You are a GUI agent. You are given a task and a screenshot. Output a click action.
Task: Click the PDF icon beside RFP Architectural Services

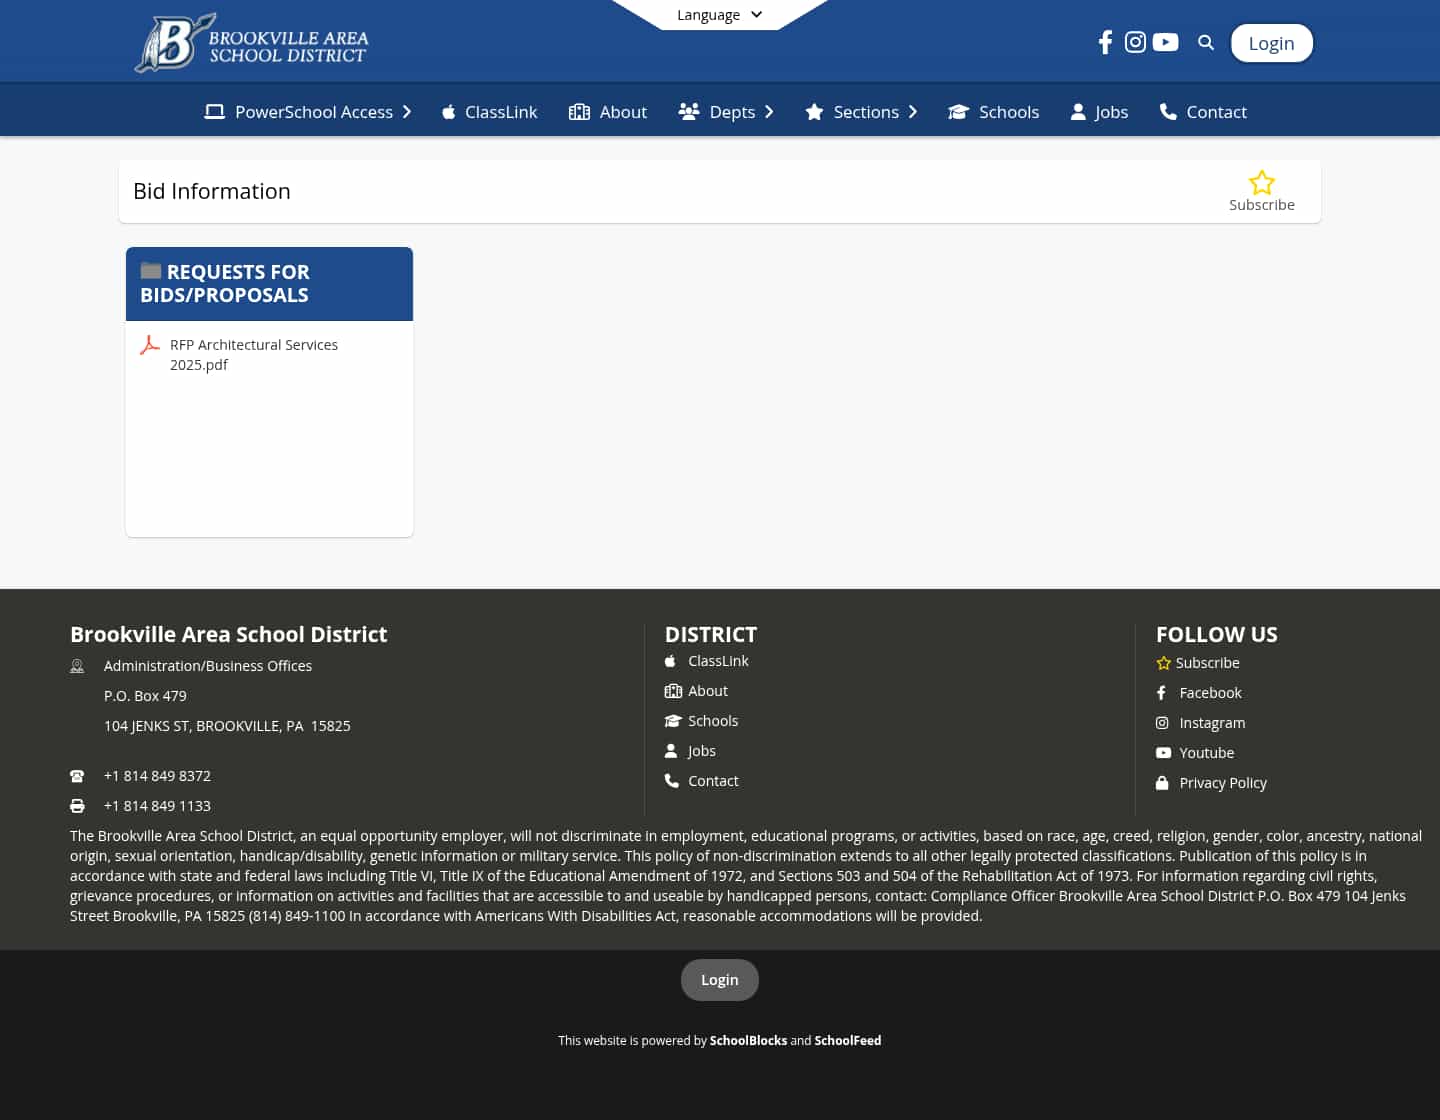click(x=150, y=345)
